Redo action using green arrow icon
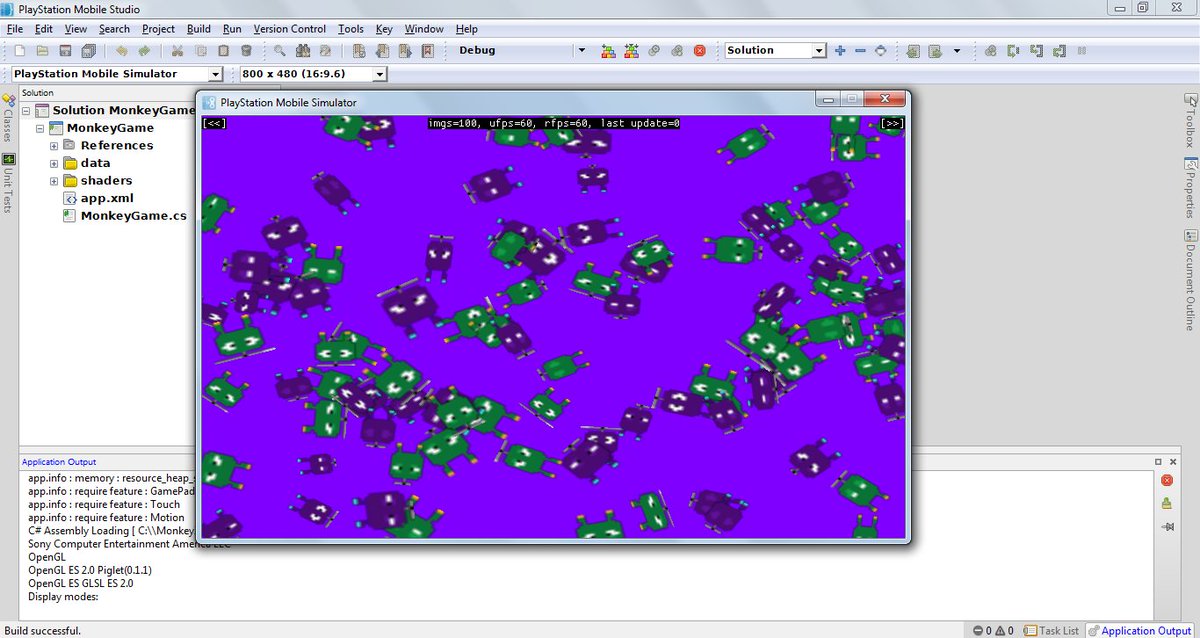Screen dimensions: 1200x638 (x=144, y=51)
